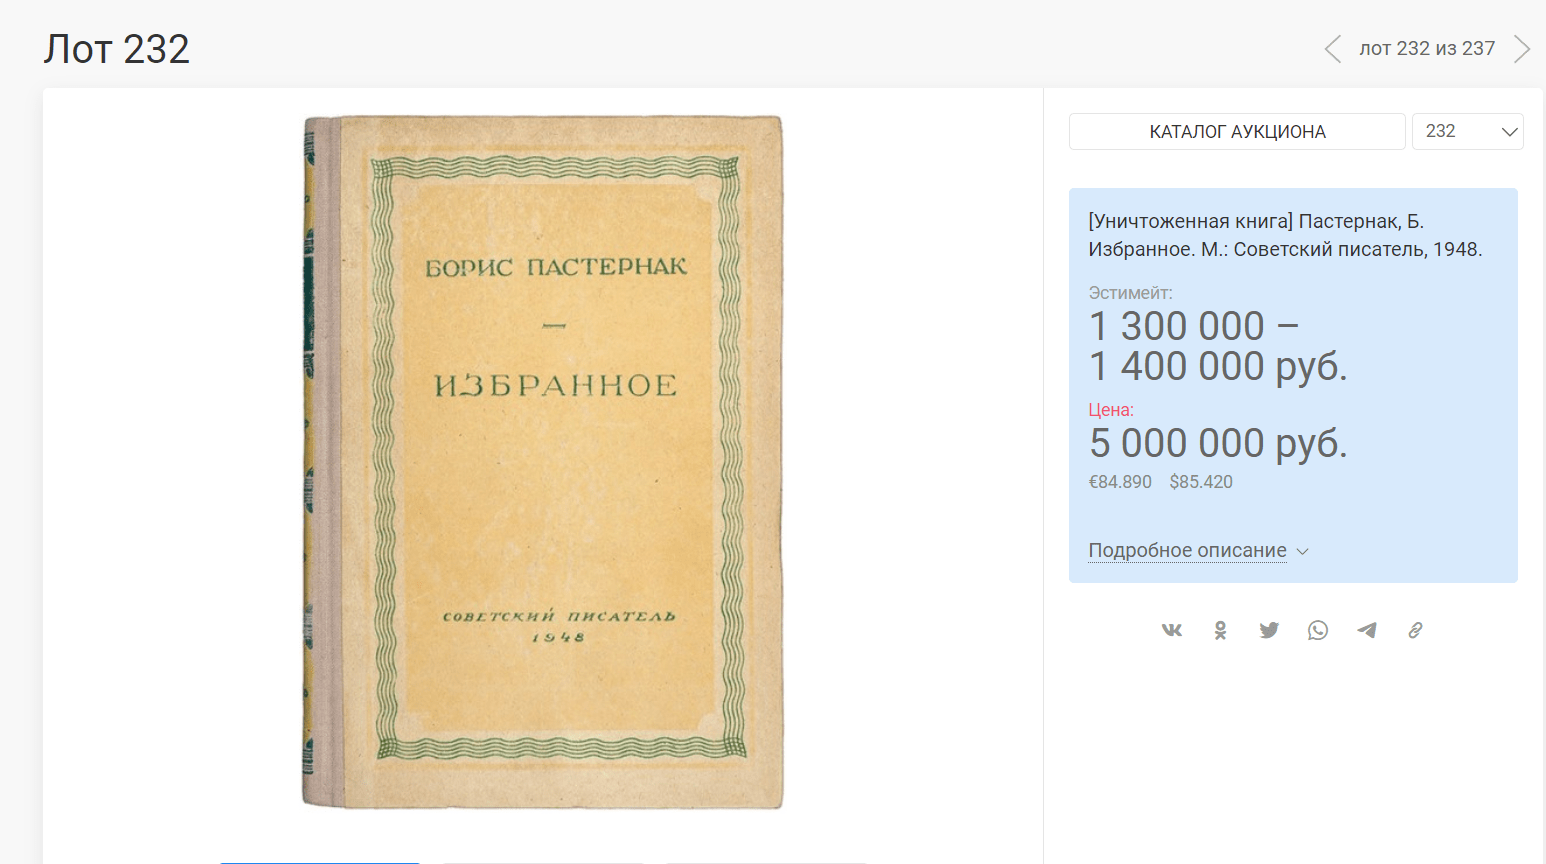Share the lot via WhatsApp
Screen dimensions: 1546x864
tap(1318, 630)
